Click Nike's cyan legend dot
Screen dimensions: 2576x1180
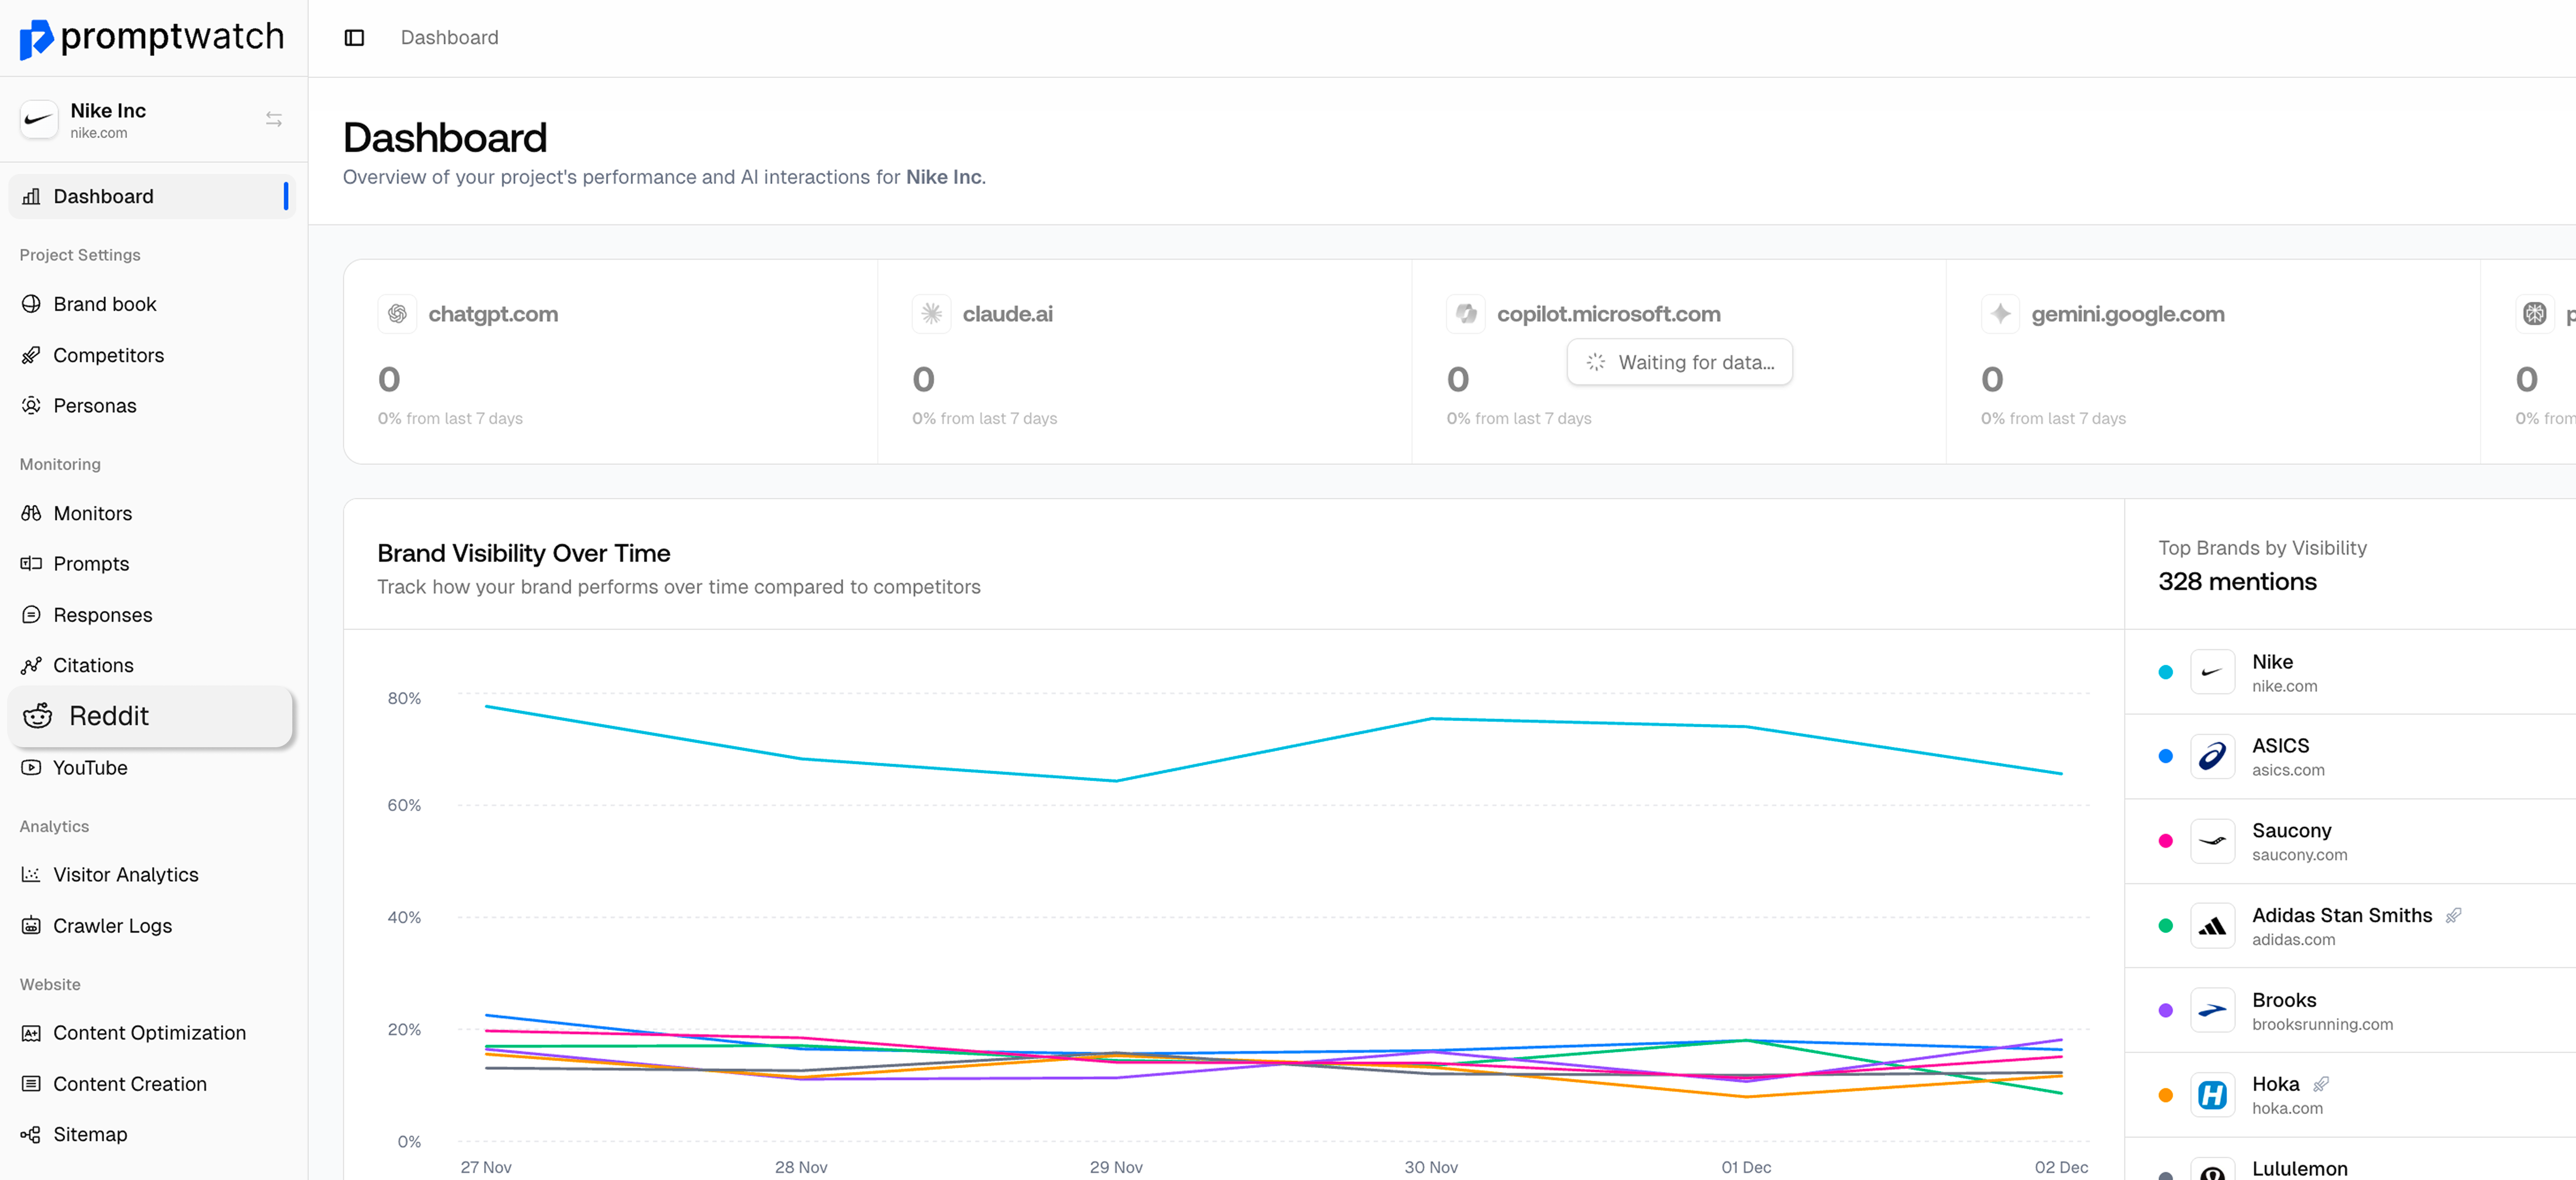(2165, 673)
